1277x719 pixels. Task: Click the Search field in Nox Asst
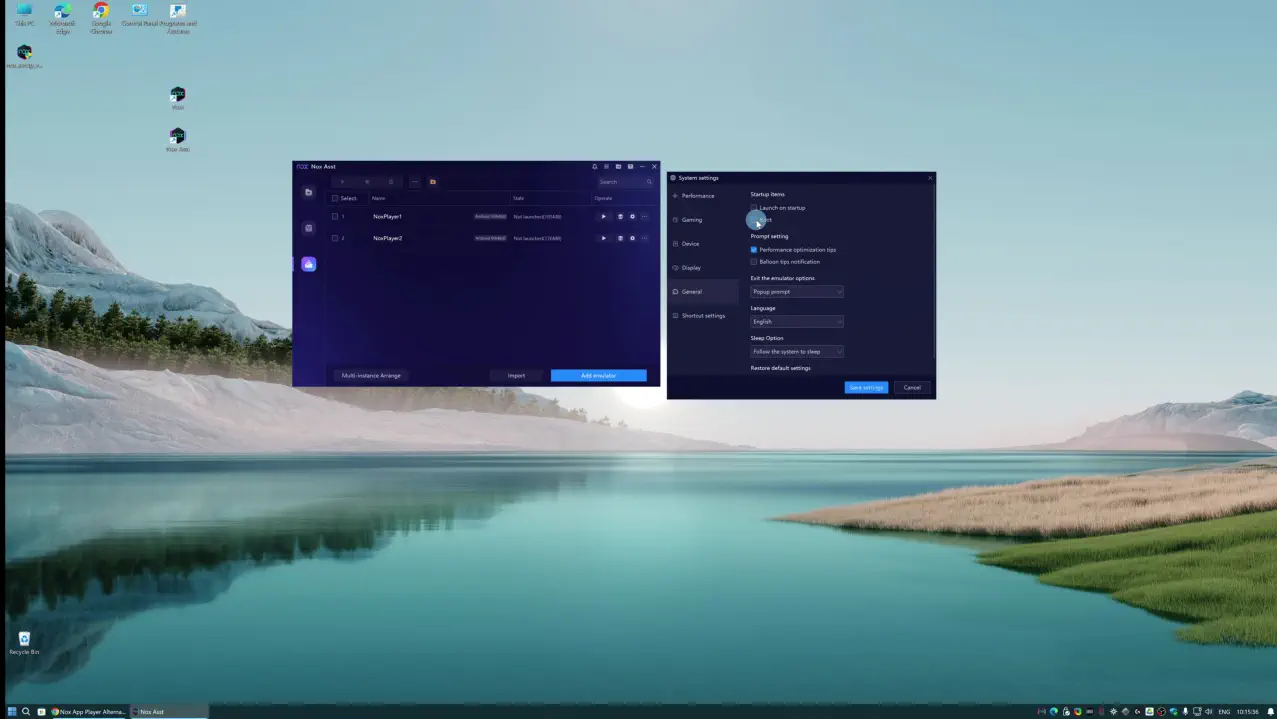pos(622,182)
